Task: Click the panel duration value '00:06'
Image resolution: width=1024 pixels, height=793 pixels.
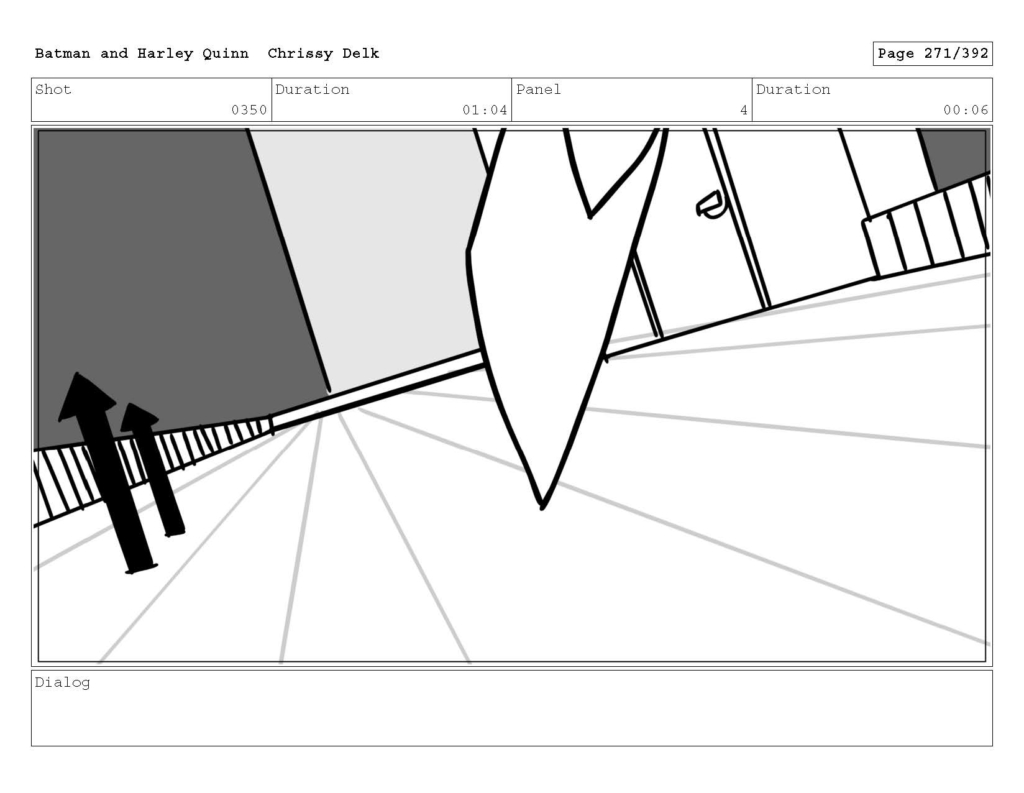Action: tap(965, 110)
